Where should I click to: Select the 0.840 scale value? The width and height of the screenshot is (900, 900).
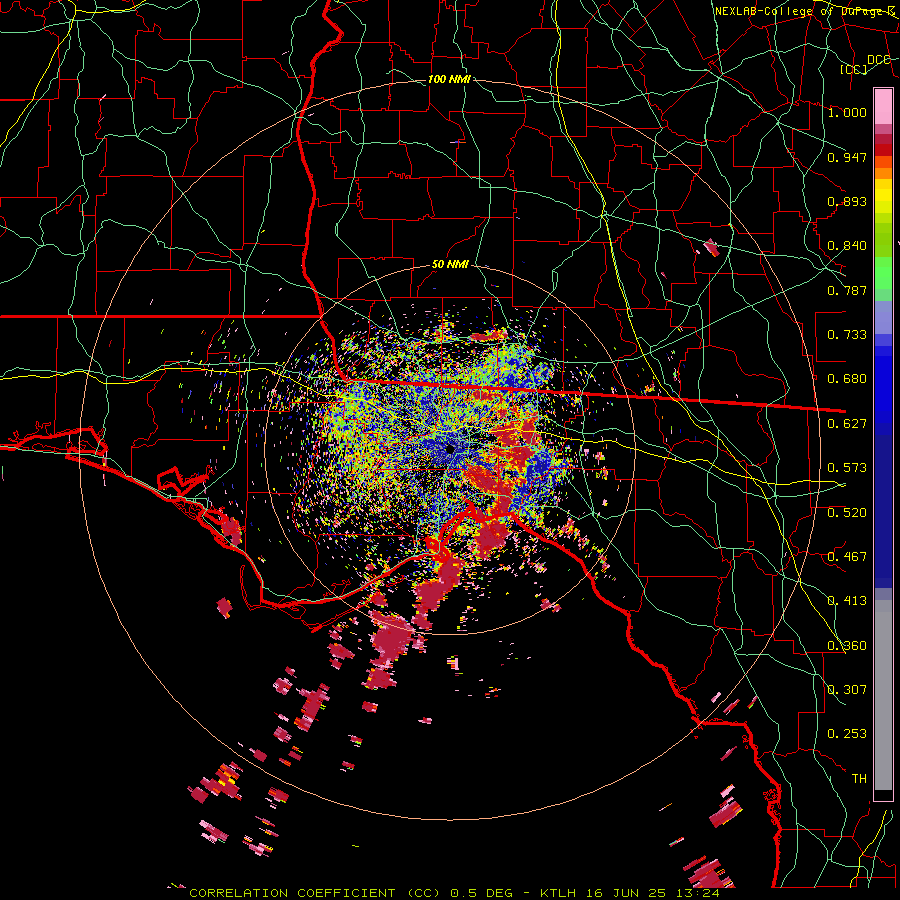pos(847,246)
